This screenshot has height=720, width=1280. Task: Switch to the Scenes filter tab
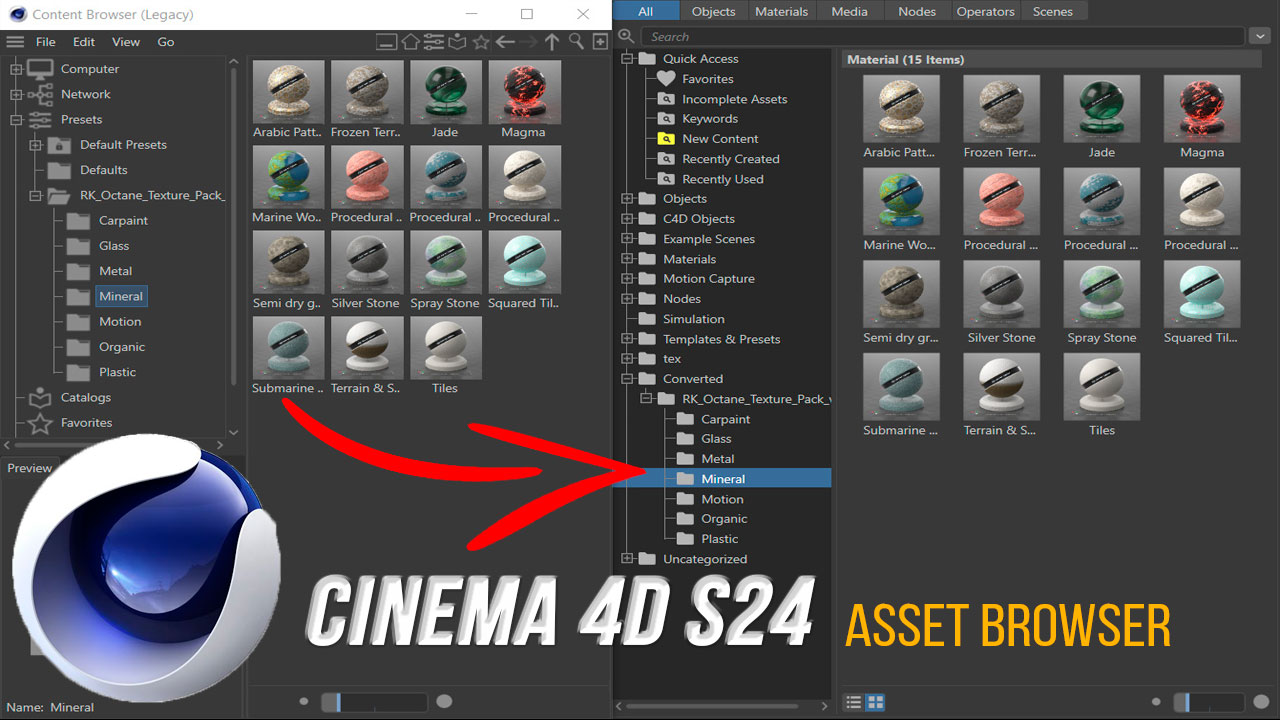[x=1053, y=11]
